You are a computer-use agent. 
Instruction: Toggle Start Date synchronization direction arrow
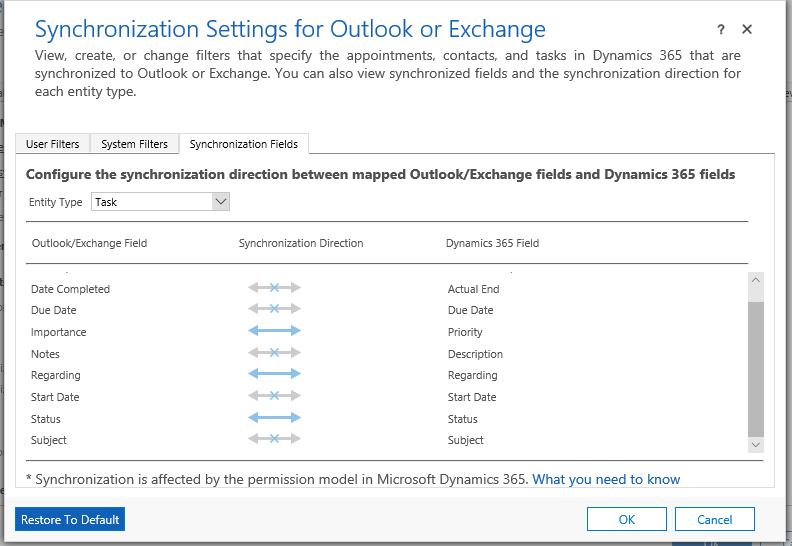click(x=274, y=397)
